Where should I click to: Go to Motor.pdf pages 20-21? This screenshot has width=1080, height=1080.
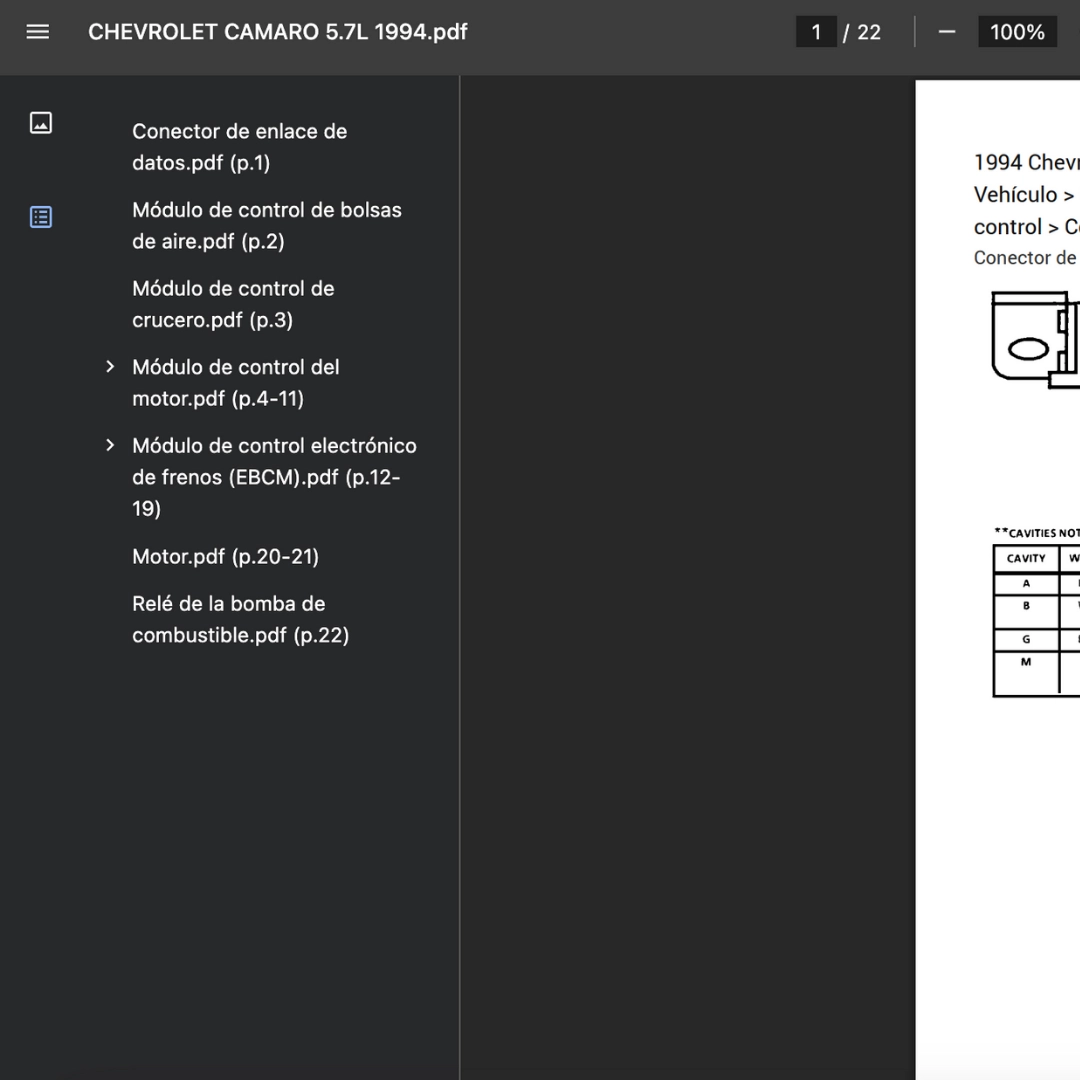click(x=225, y=556)
